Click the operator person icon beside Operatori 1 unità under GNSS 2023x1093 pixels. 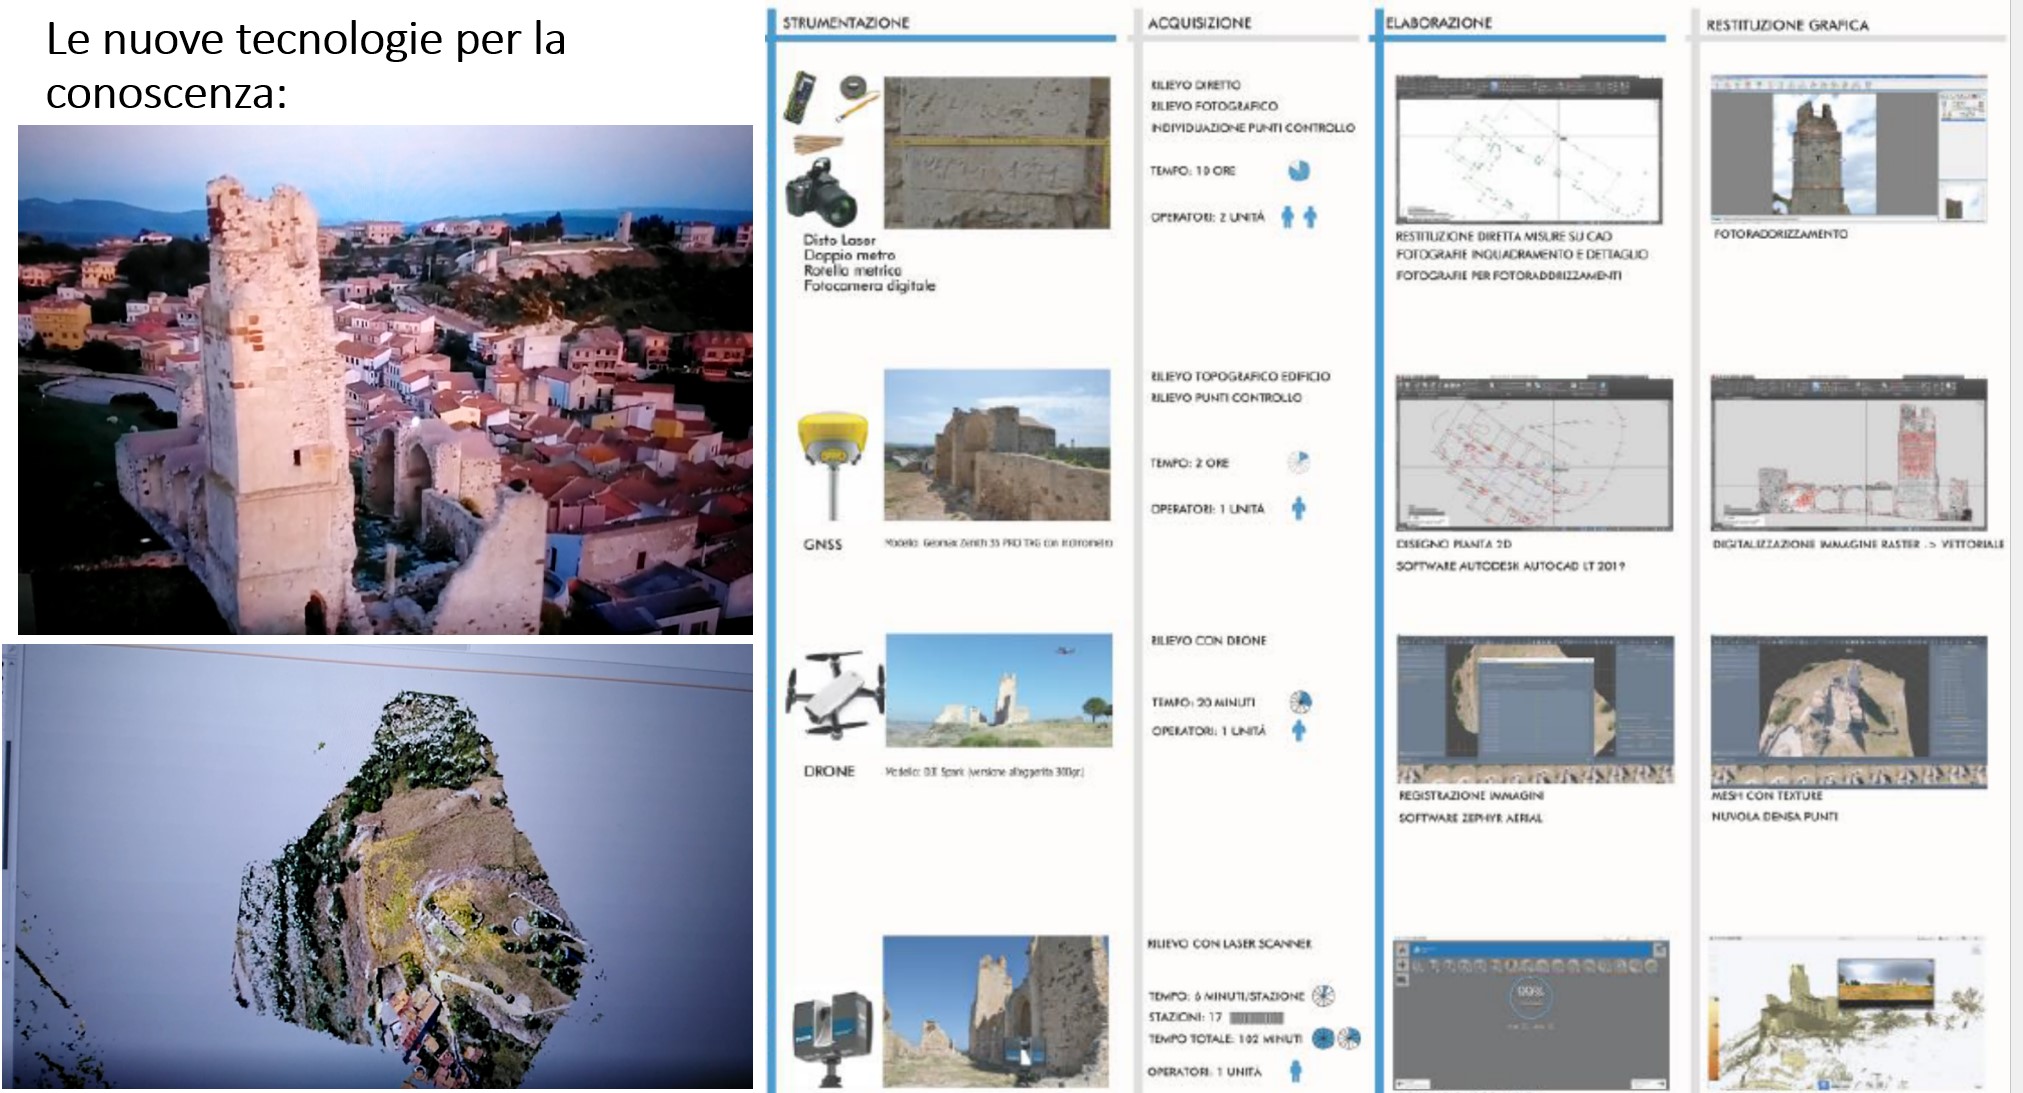click(1298, 508)
